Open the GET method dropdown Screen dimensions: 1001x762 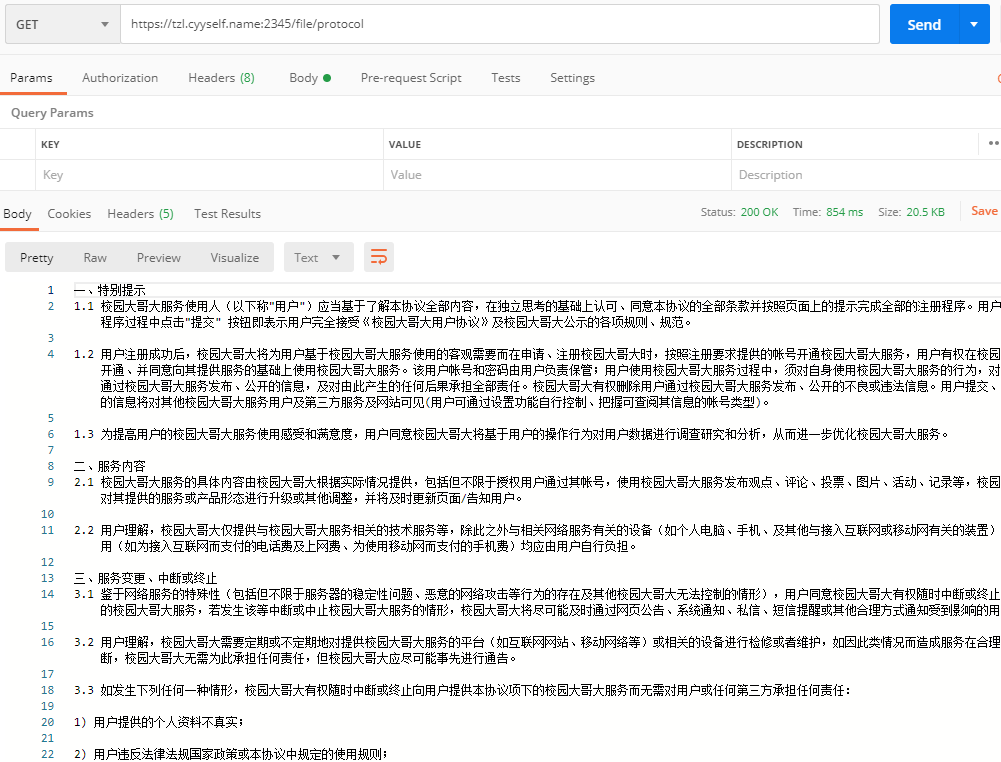pyautogui.click(x=63, y=24)
